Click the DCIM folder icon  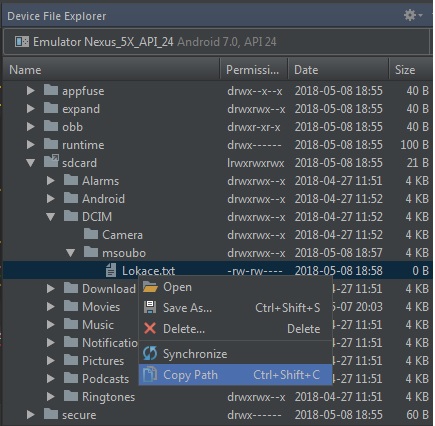point(71,216)
